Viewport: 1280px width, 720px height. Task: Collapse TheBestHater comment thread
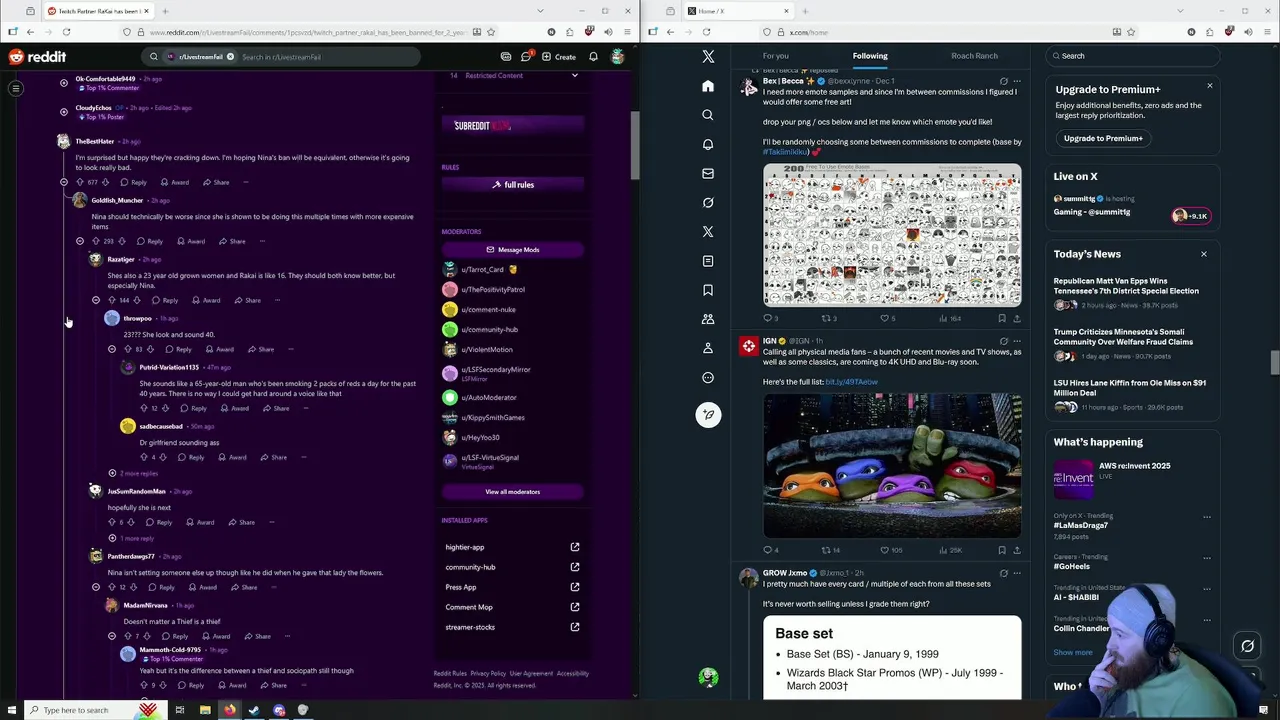pyautogui.click(x=64, y=182)
